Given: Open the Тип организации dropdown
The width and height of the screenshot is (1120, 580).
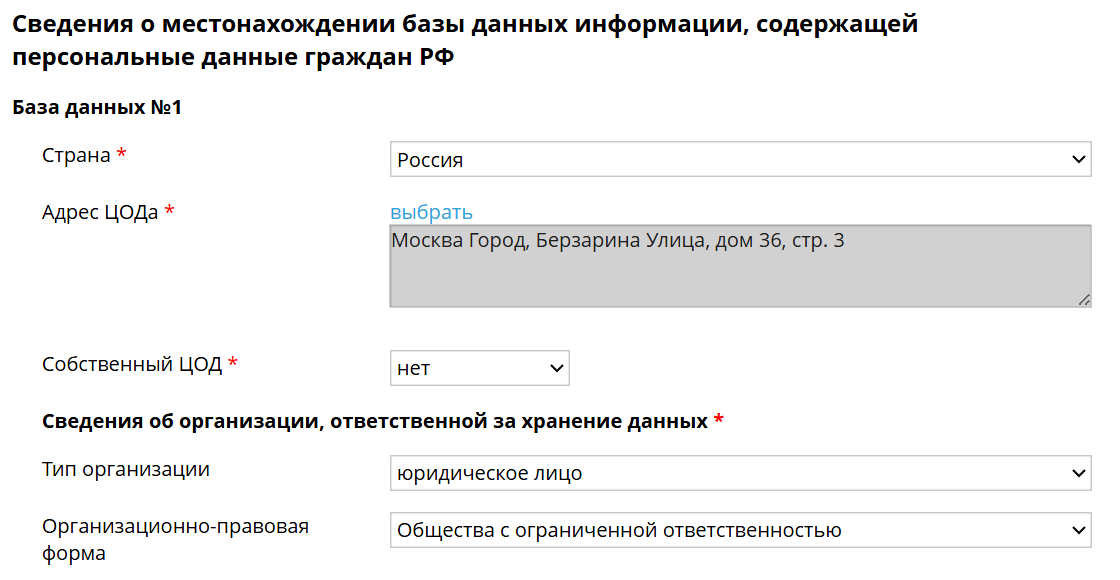Looking at the screenshot, I should pos(740,473).
